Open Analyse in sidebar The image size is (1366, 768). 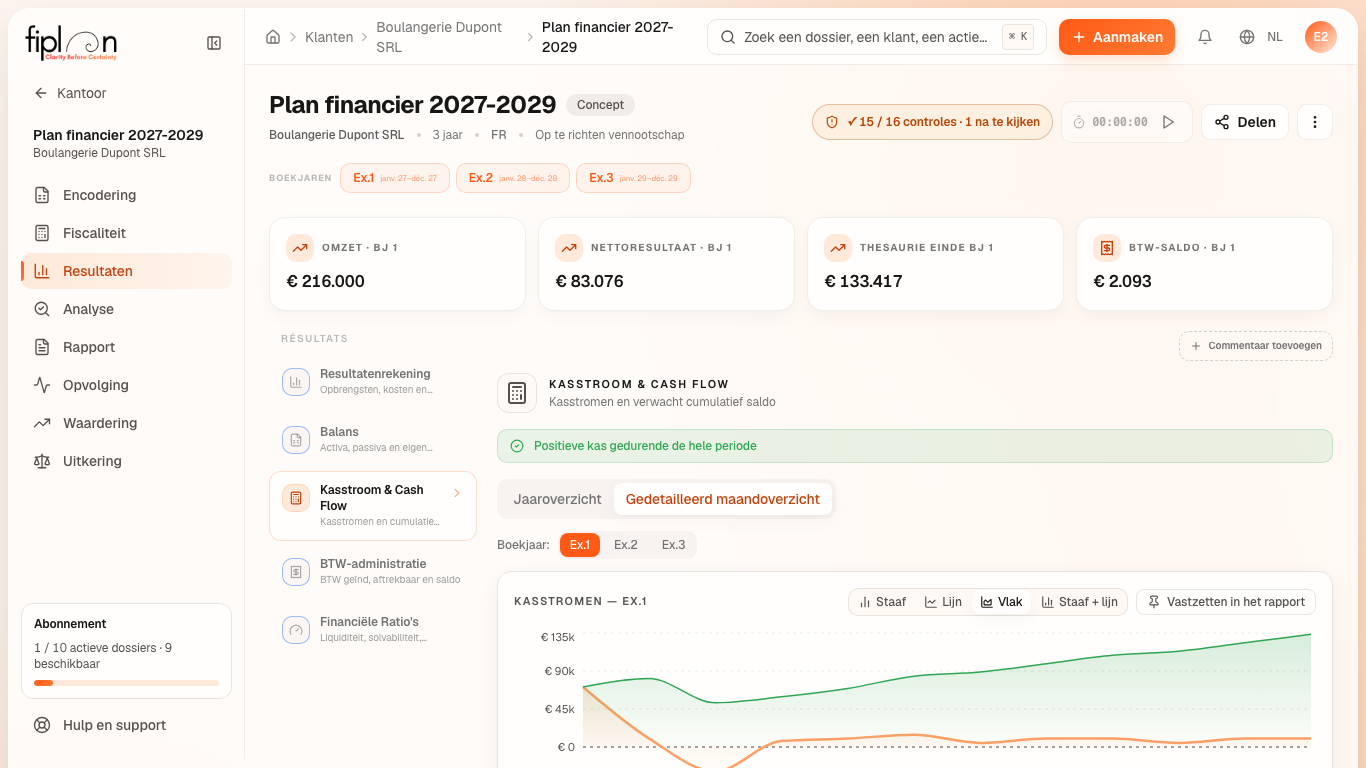pyautogui.click(x=126, y=309)
